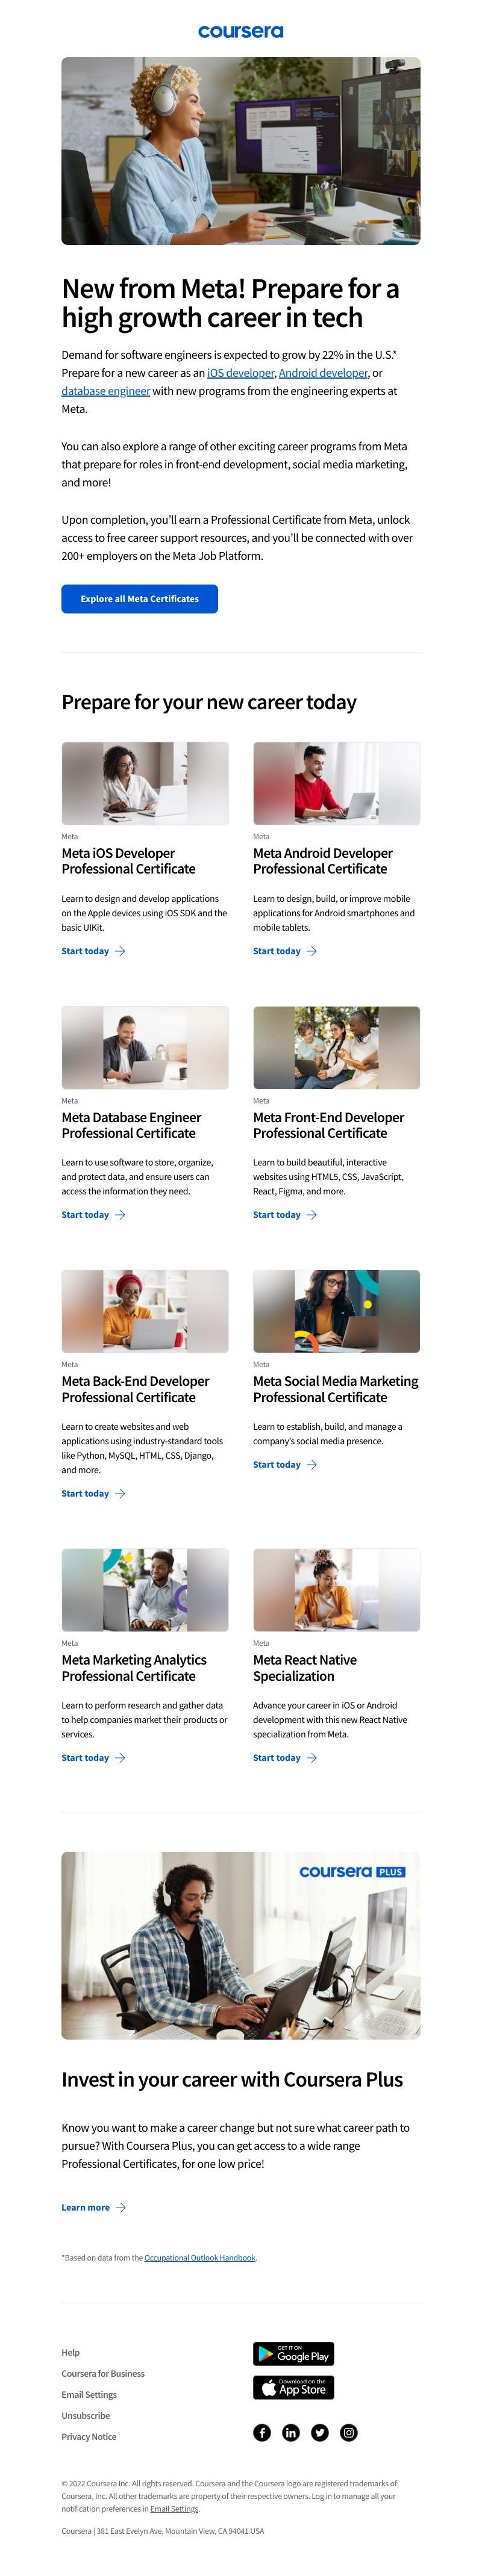This screenshot has height=2576, width=482.
Task: Tap the Google Play store badge
Action: click(293, 2353)
